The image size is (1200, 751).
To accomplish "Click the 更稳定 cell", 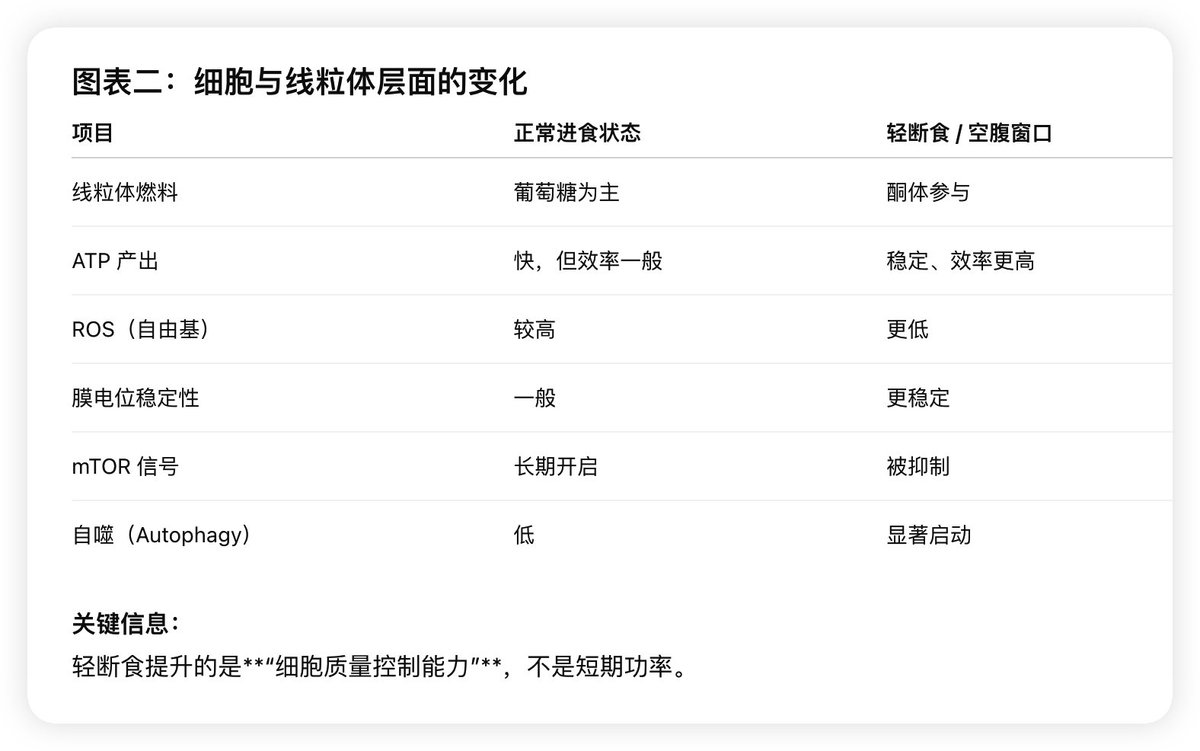I will pyautogui.click(x=918, y=398).
